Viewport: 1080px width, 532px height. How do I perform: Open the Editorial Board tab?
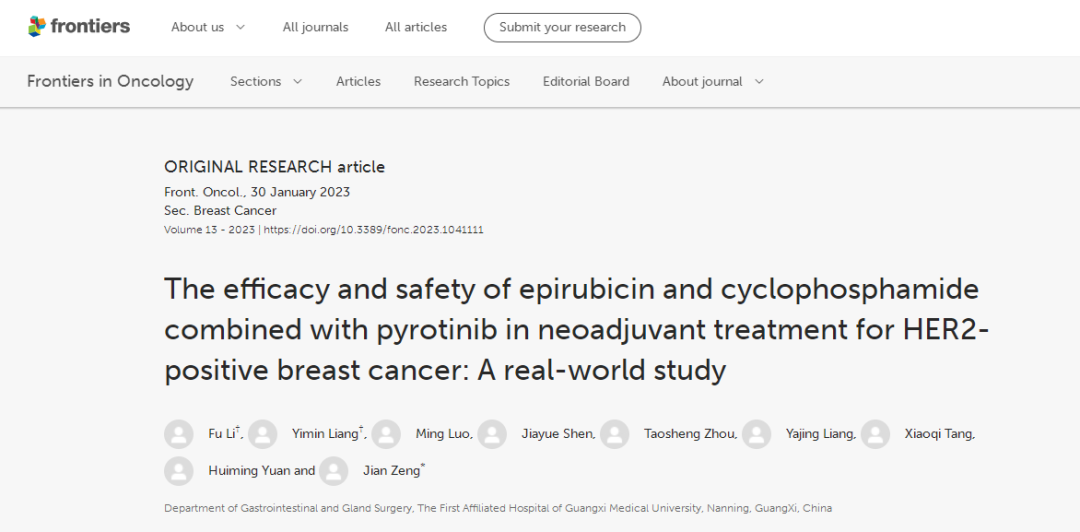pyautogui.click(x=586, y=81)
